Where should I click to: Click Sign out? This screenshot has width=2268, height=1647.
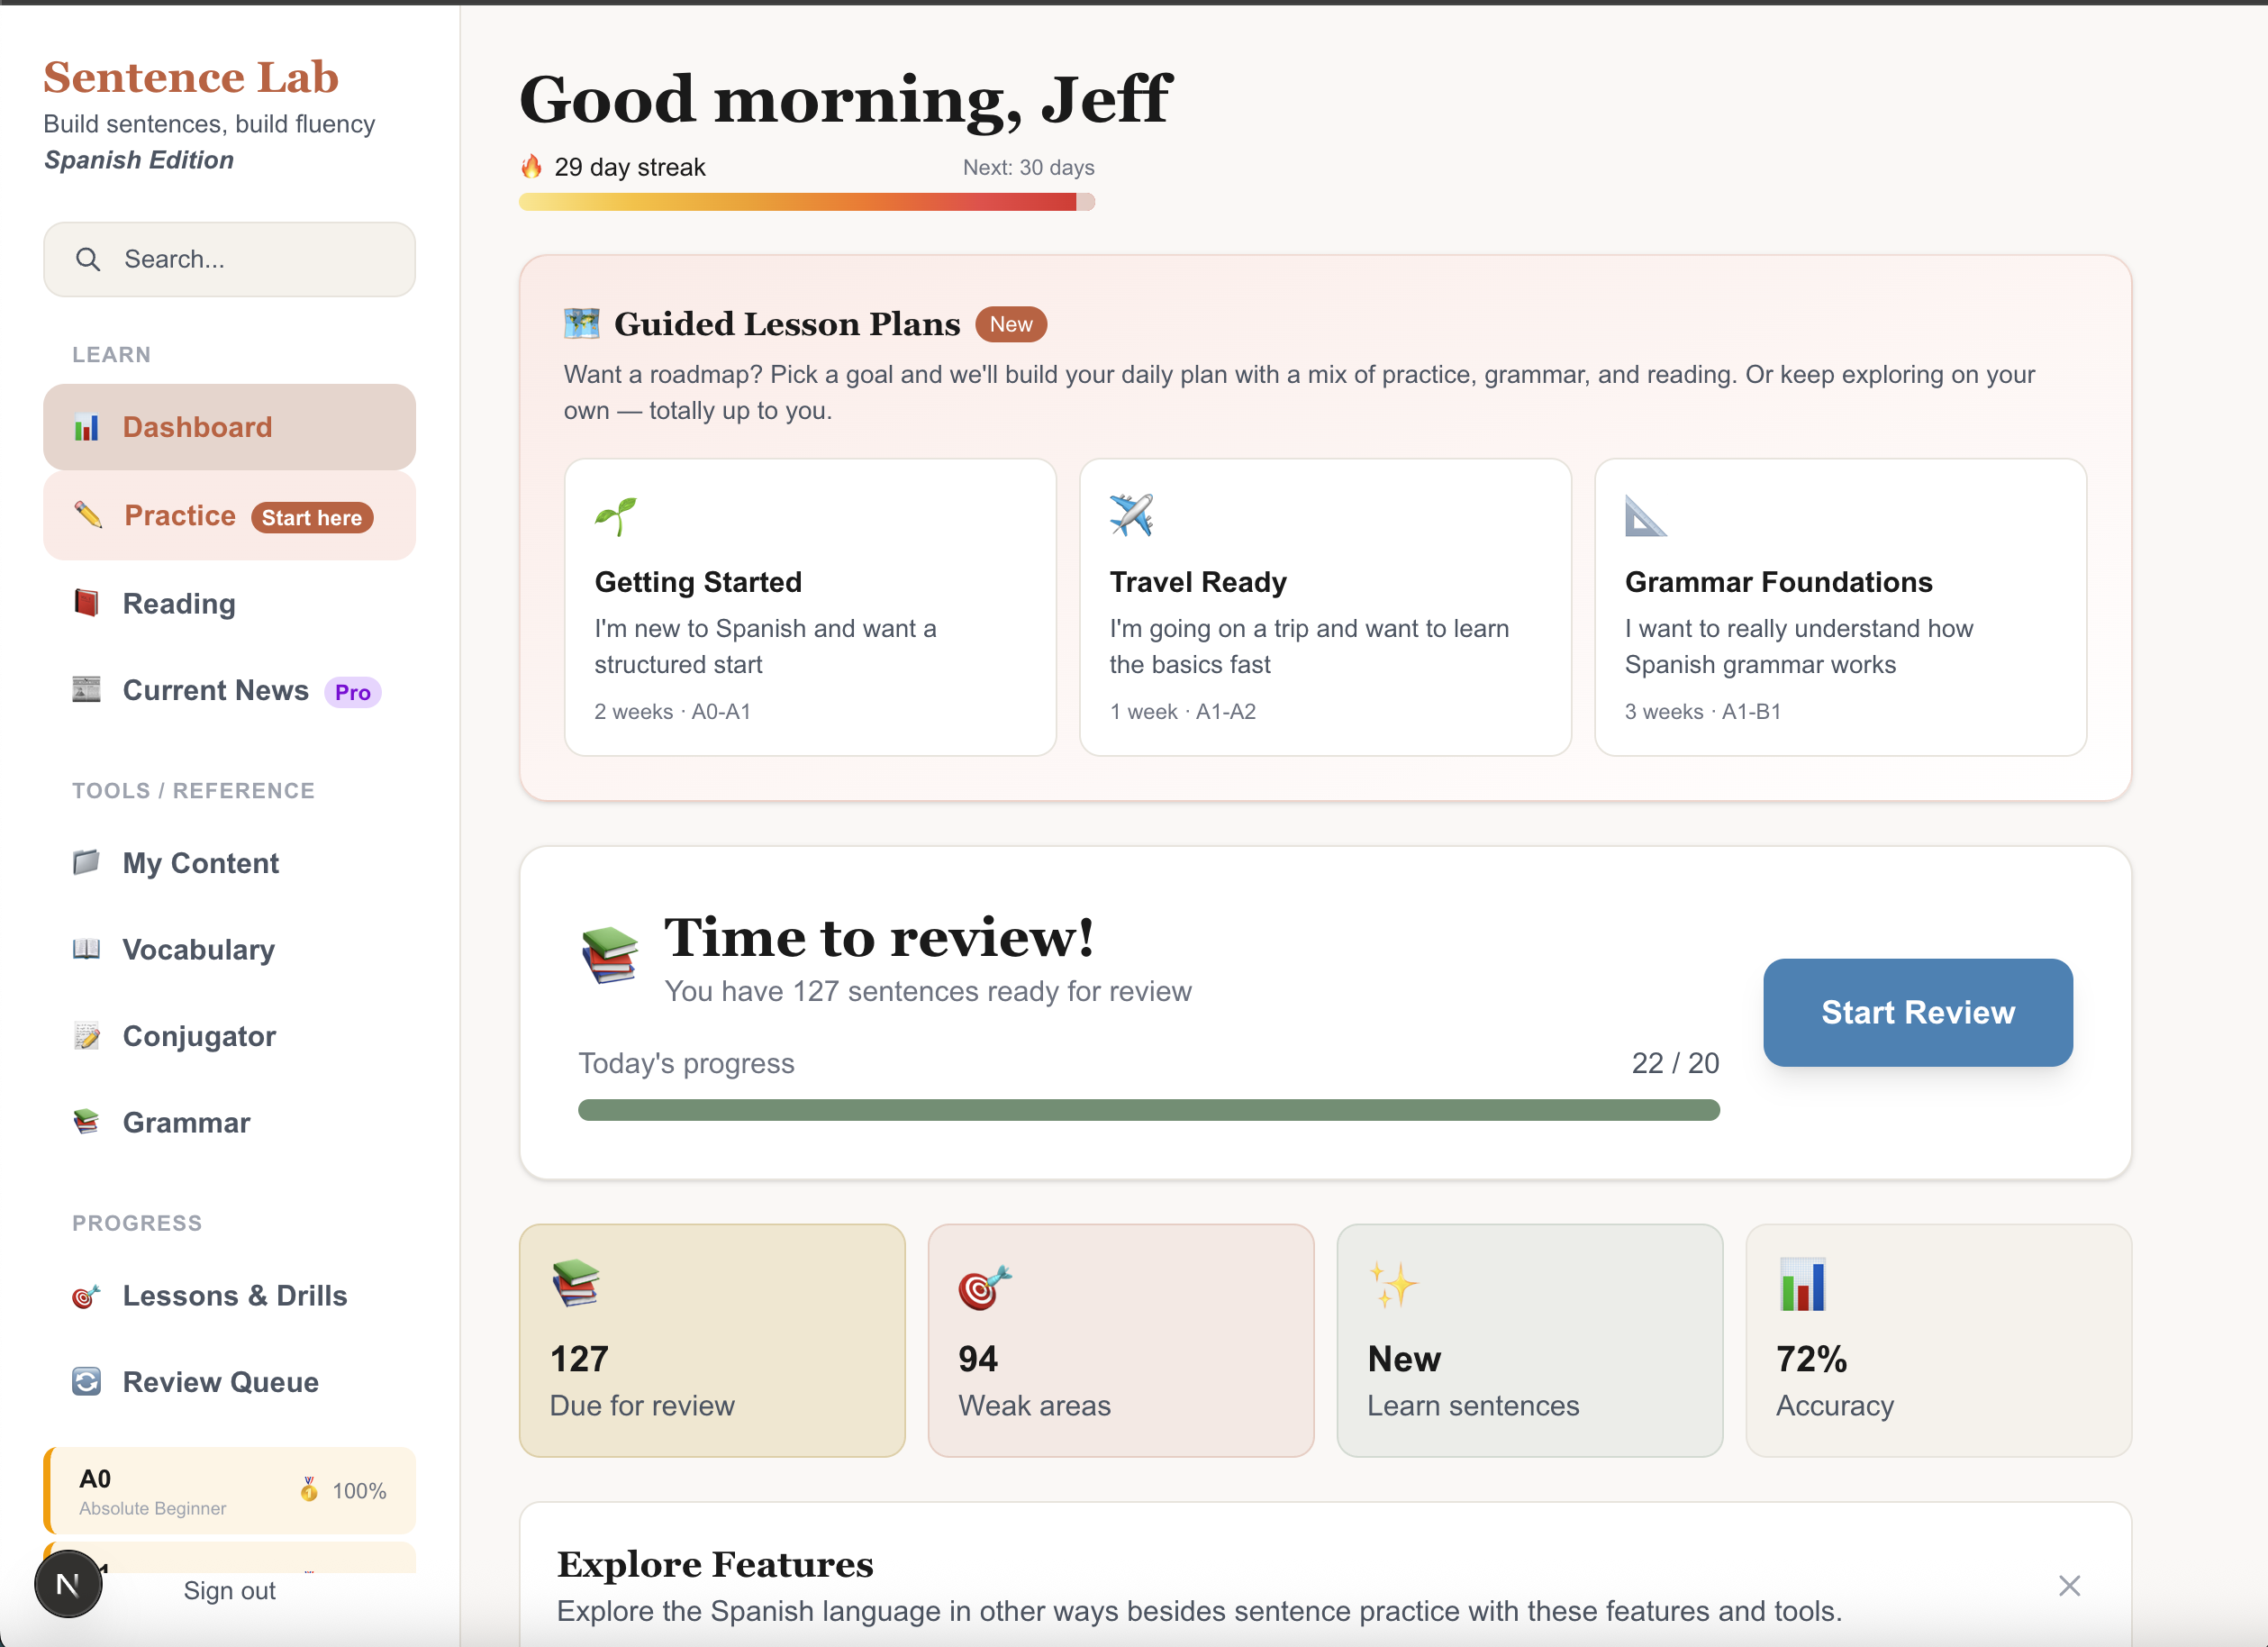pos(229,1590)
